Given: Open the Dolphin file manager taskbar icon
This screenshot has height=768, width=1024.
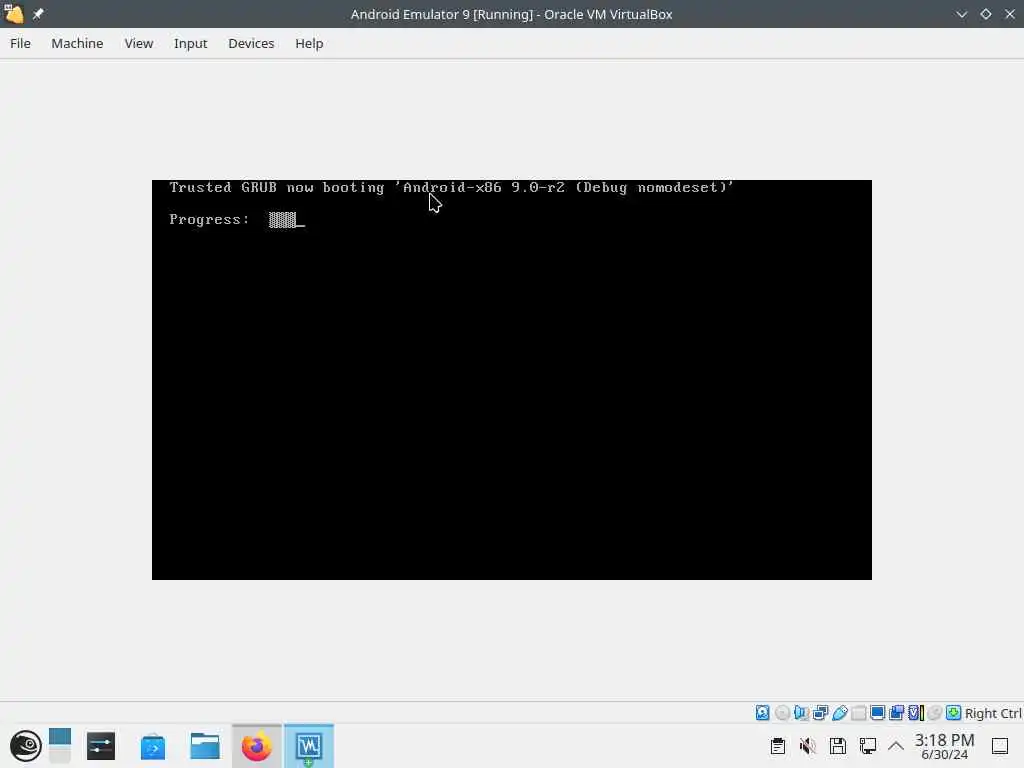Looking at the screenshot, I should tap(204, 746).
